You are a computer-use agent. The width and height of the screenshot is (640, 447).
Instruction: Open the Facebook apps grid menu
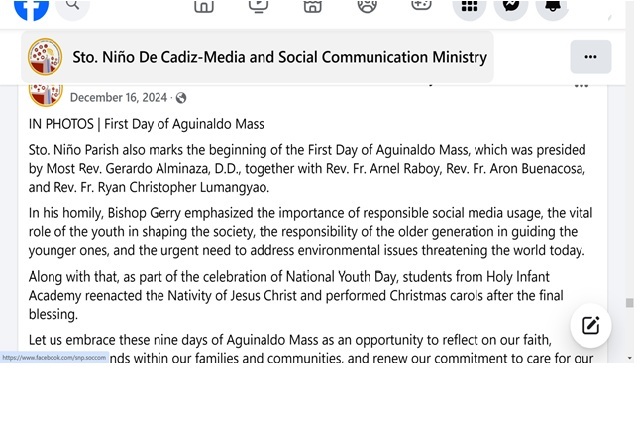(x=469, y=8)
